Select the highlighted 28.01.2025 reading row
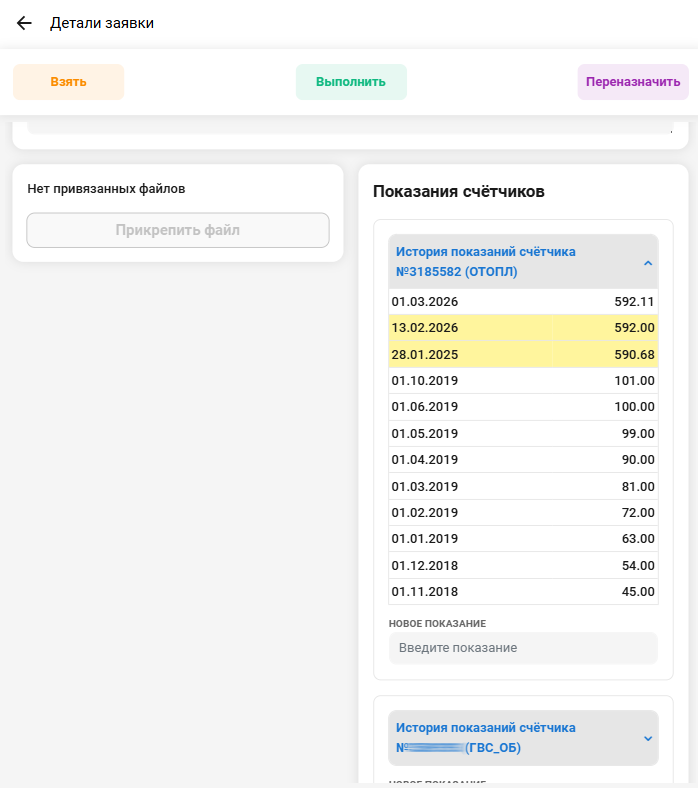 click(x=523, y=354)
